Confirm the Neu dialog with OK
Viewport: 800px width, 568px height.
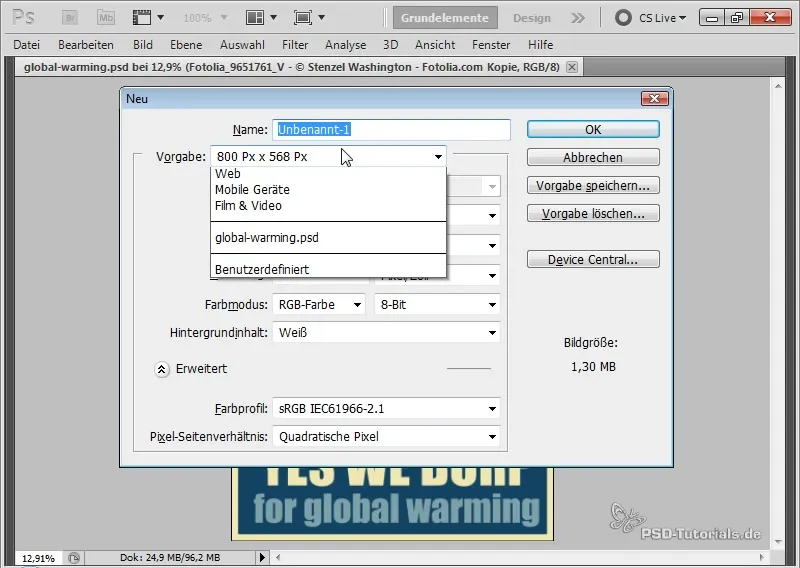tap(593, 130)
